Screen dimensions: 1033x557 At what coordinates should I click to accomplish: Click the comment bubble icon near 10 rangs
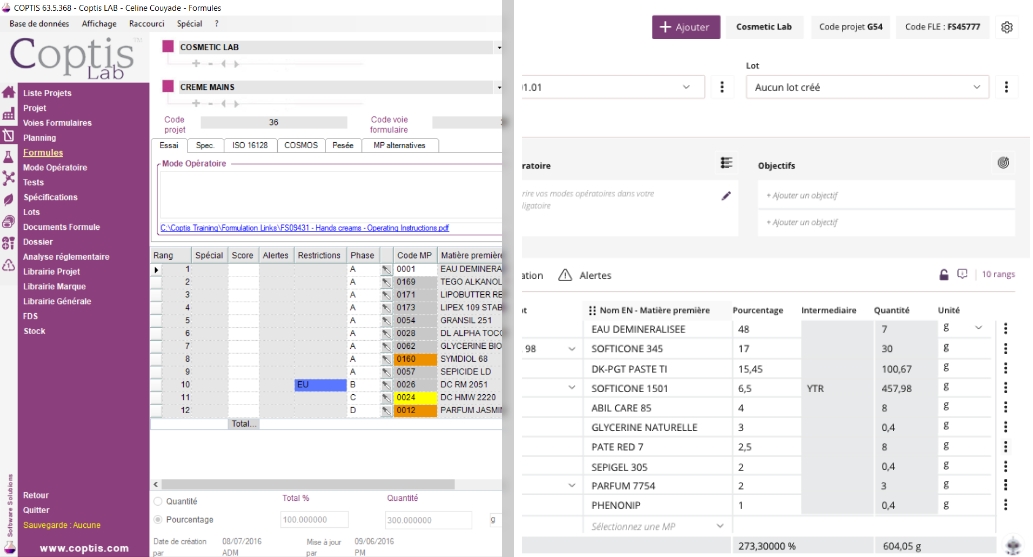pos(963,274)
